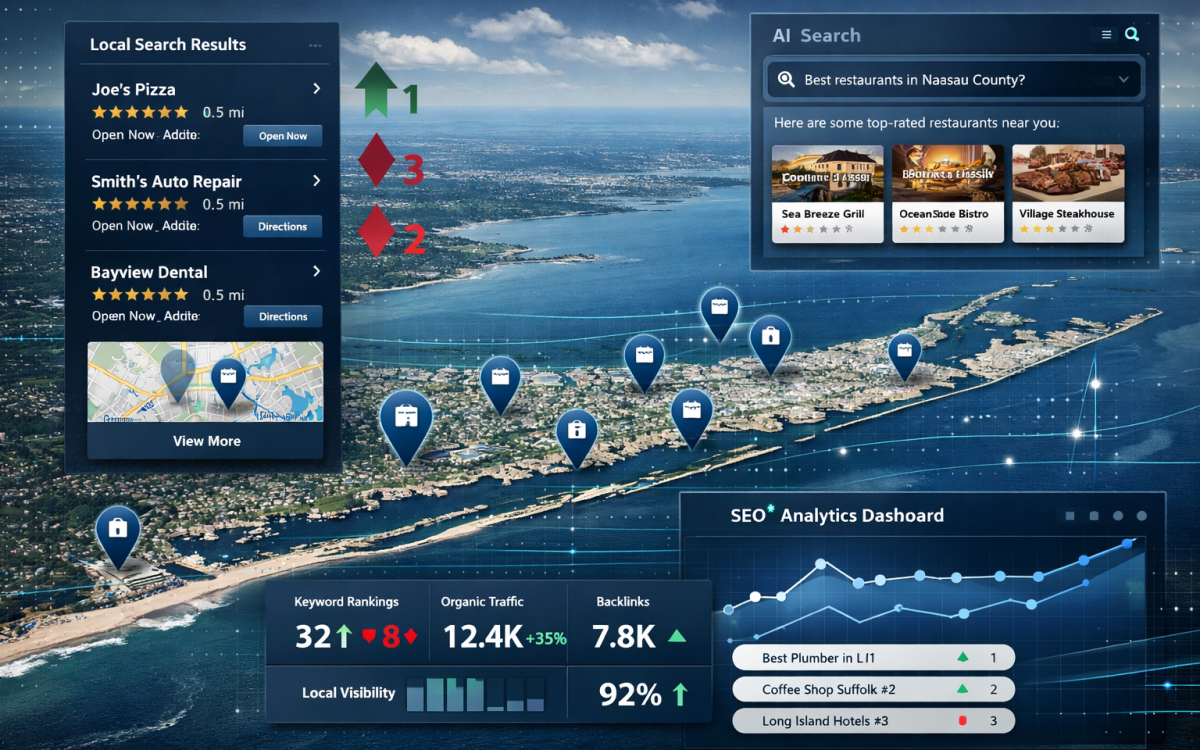Open the Village Steakhouse restaurant photo

point(1068,173)
